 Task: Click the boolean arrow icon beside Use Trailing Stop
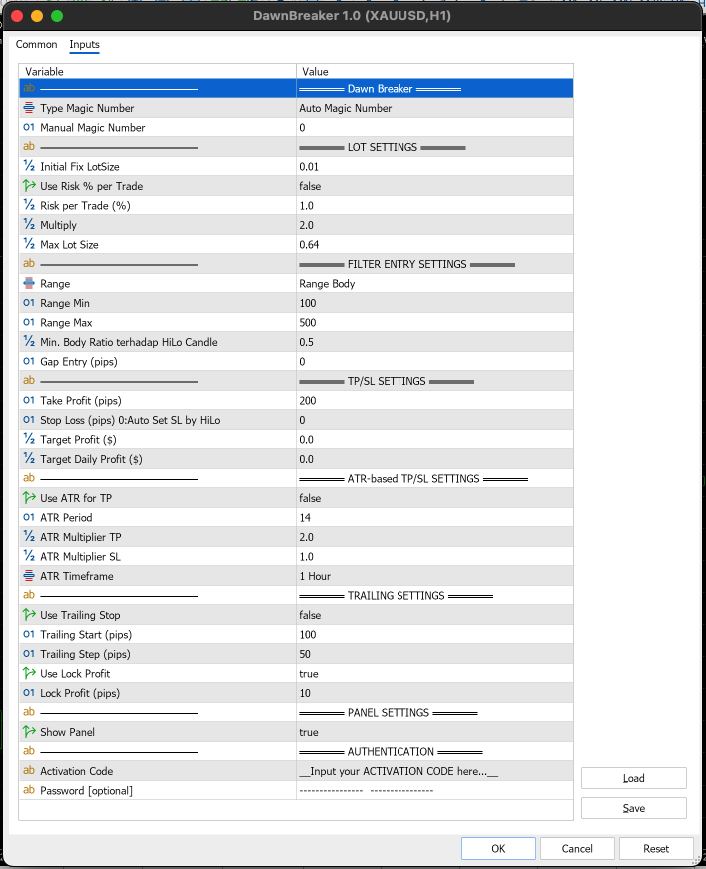[x=29, y=615]
